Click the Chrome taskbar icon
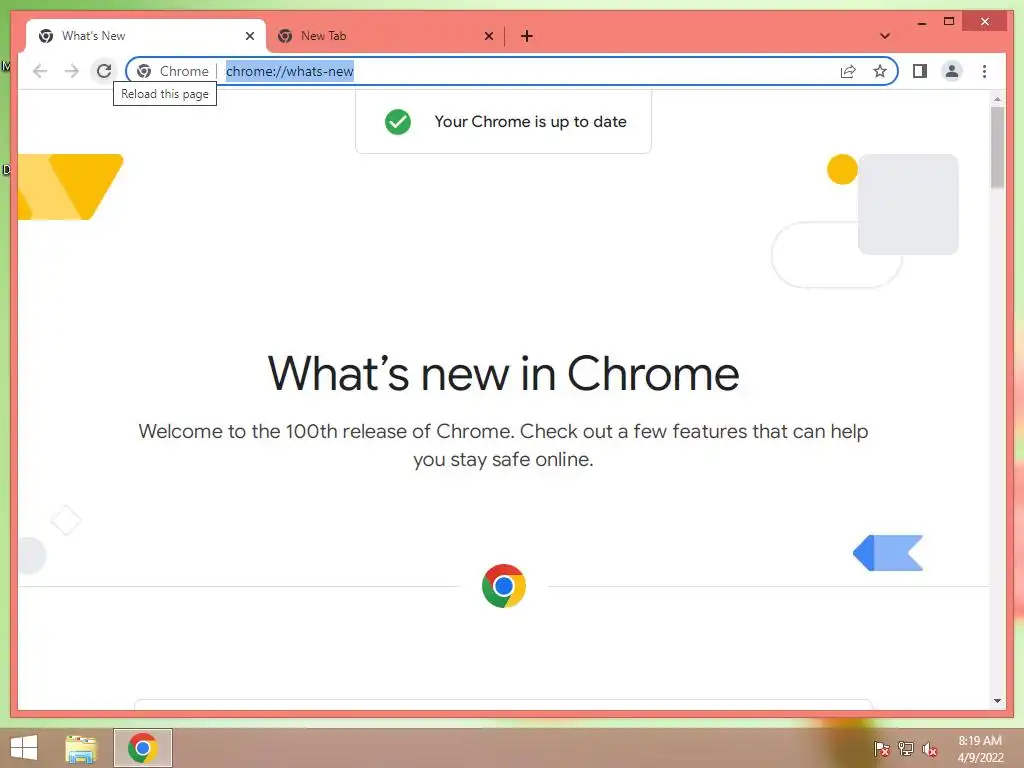 coord(142,748)
